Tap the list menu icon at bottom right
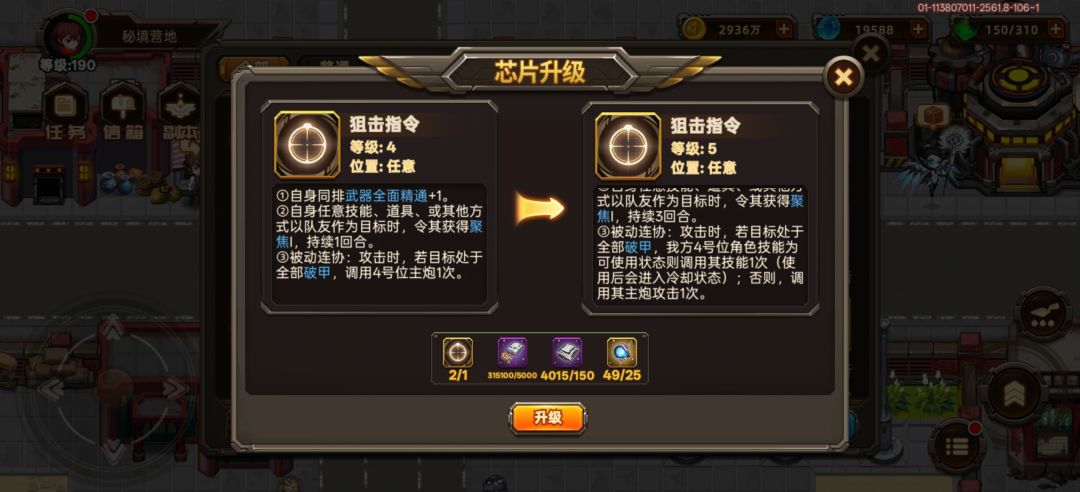The image size is (1080, 492). (x=954, y=445)
